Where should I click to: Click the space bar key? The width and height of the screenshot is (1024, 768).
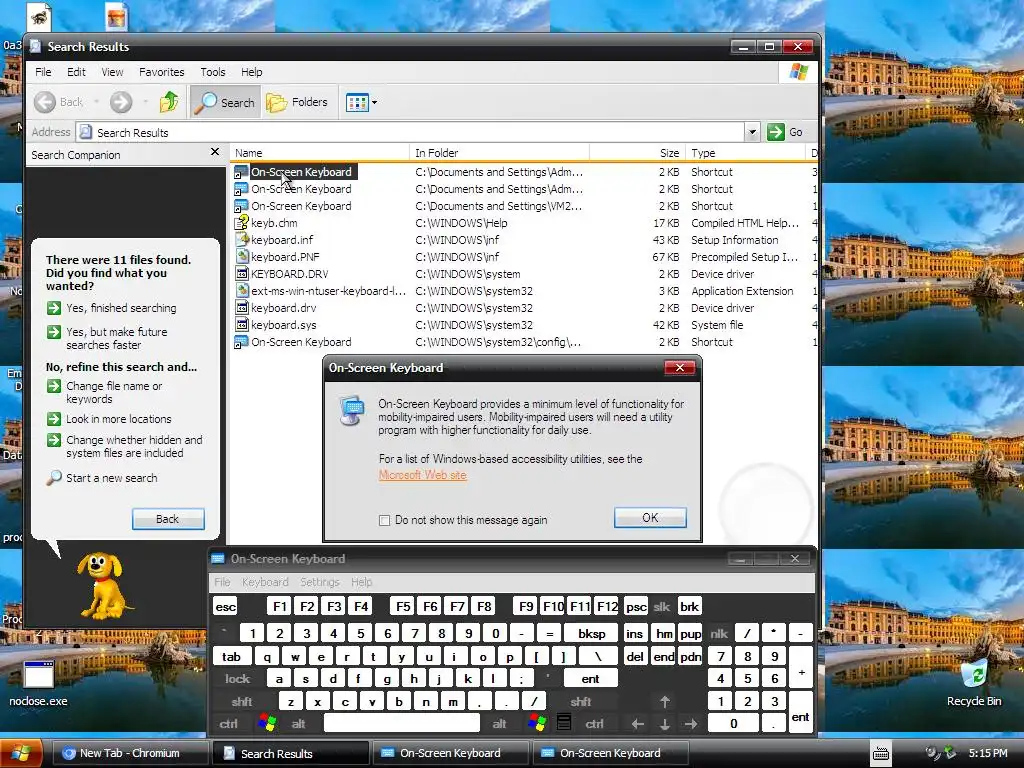pos(402,723)
